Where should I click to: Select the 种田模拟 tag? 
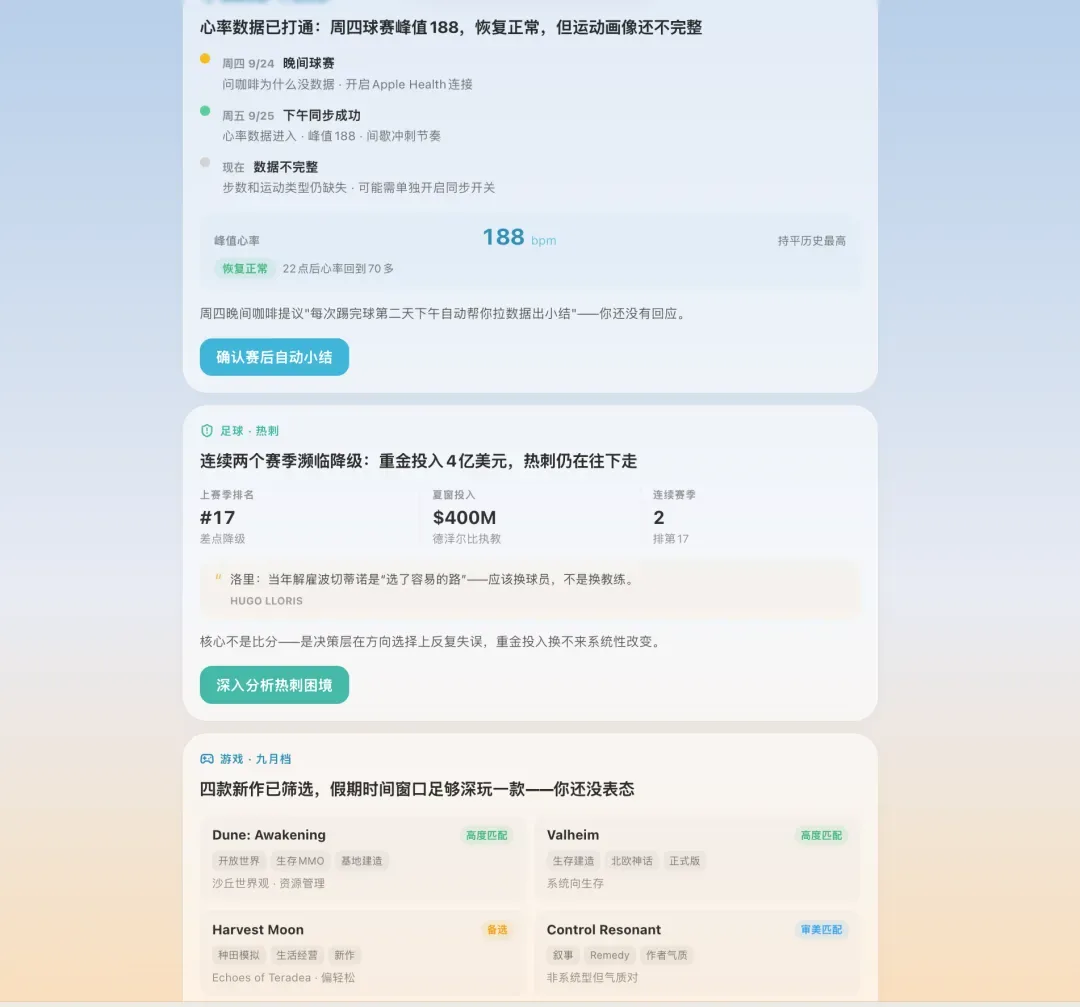[239, 955]
